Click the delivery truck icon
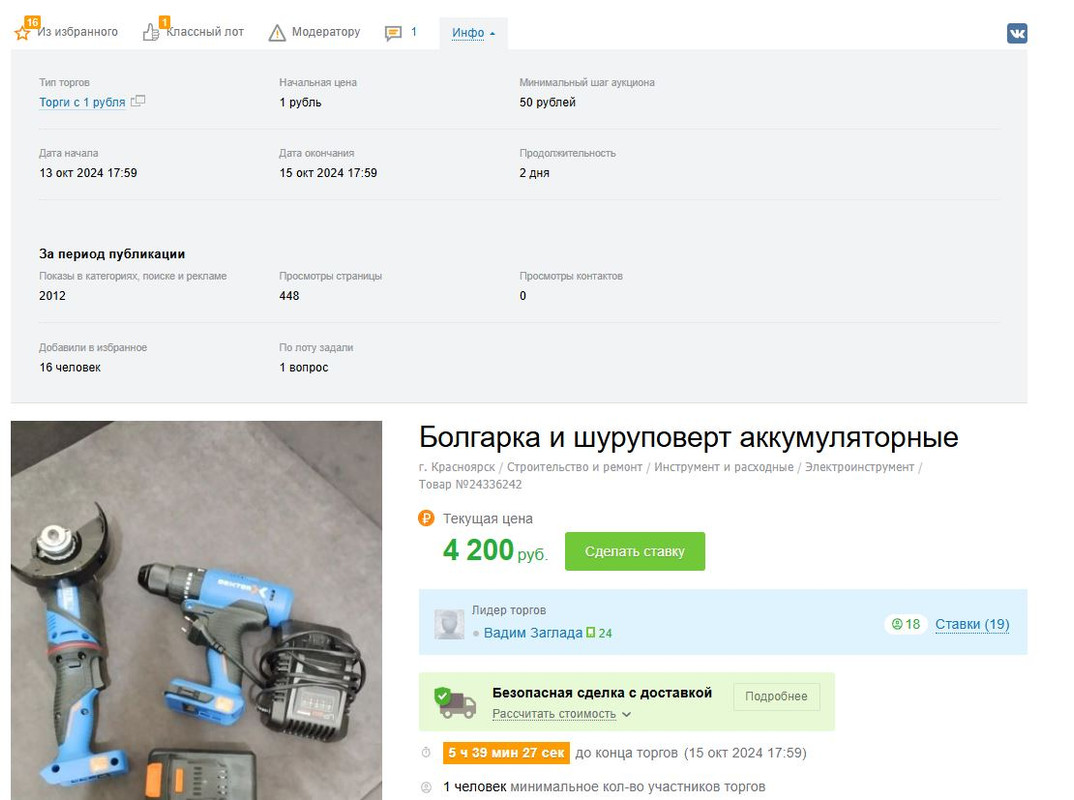Screen dimensions: 1074x800 [x=455, y=702]
